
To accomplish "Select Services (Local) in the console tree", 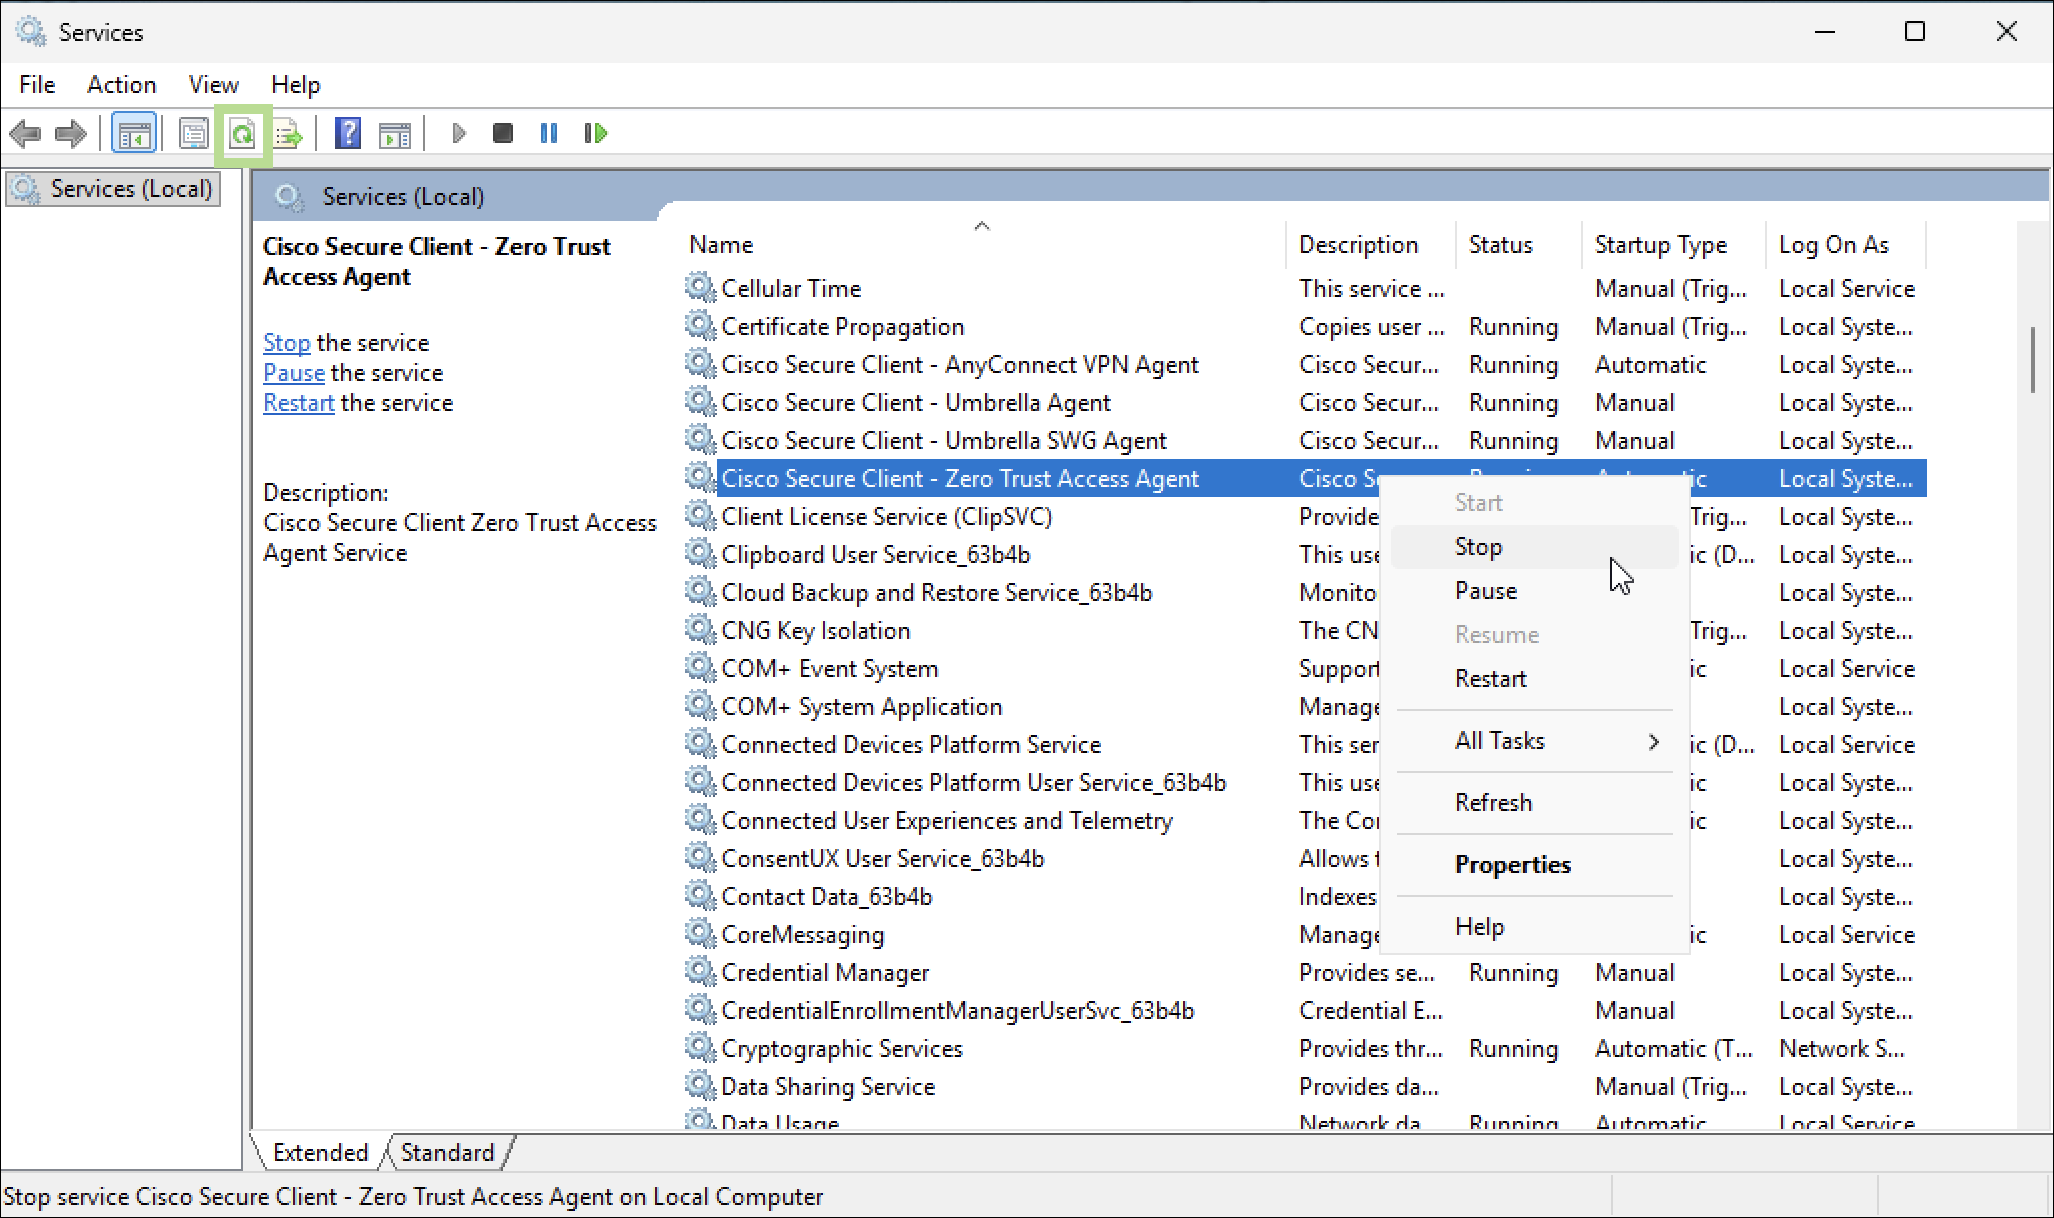I will click(x=113, y=189).
